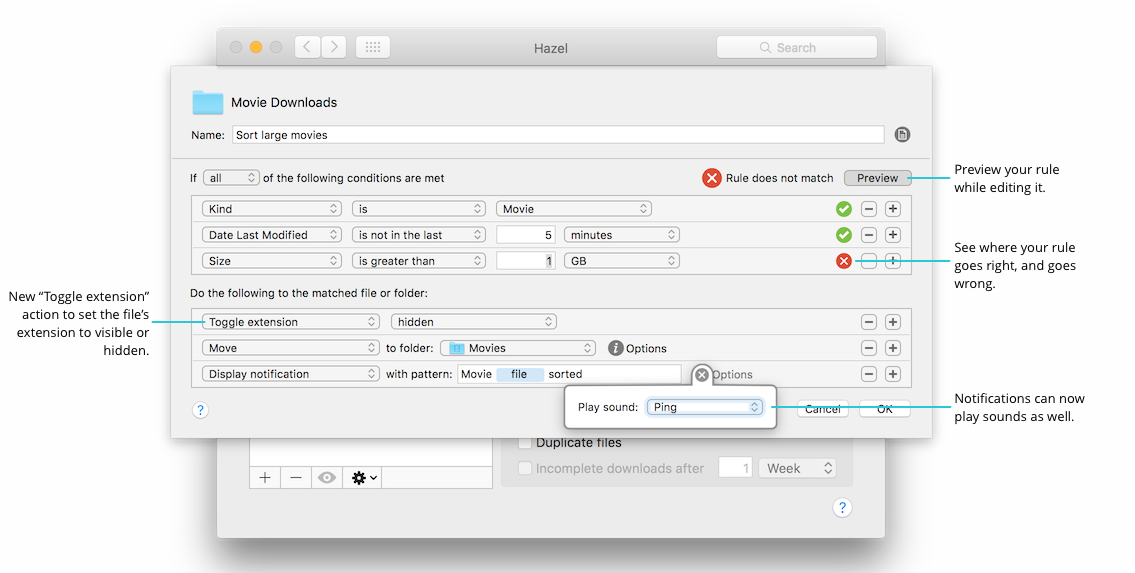The height and width of the screenshot is (573, 1135).
Task: Click the size value field showing 1
Action: click(526, 261)
